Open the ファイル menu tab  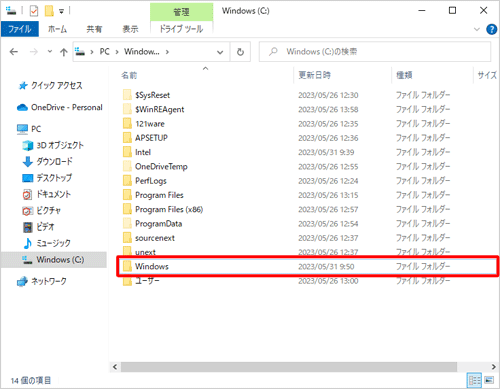(20, 29)
